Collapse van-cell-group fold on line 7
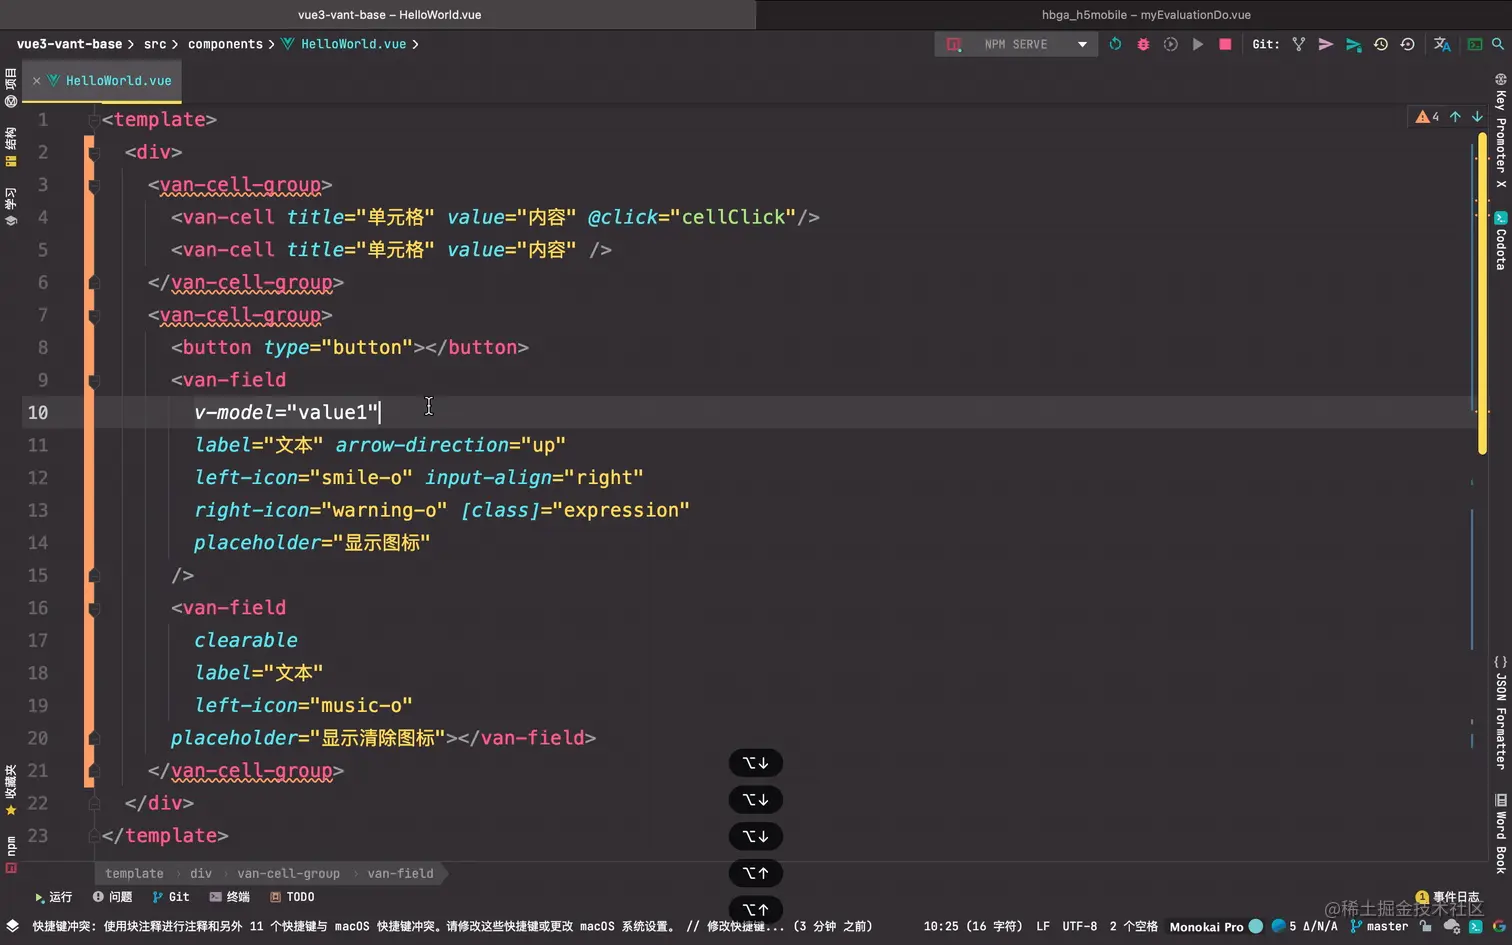 [94, 316]
